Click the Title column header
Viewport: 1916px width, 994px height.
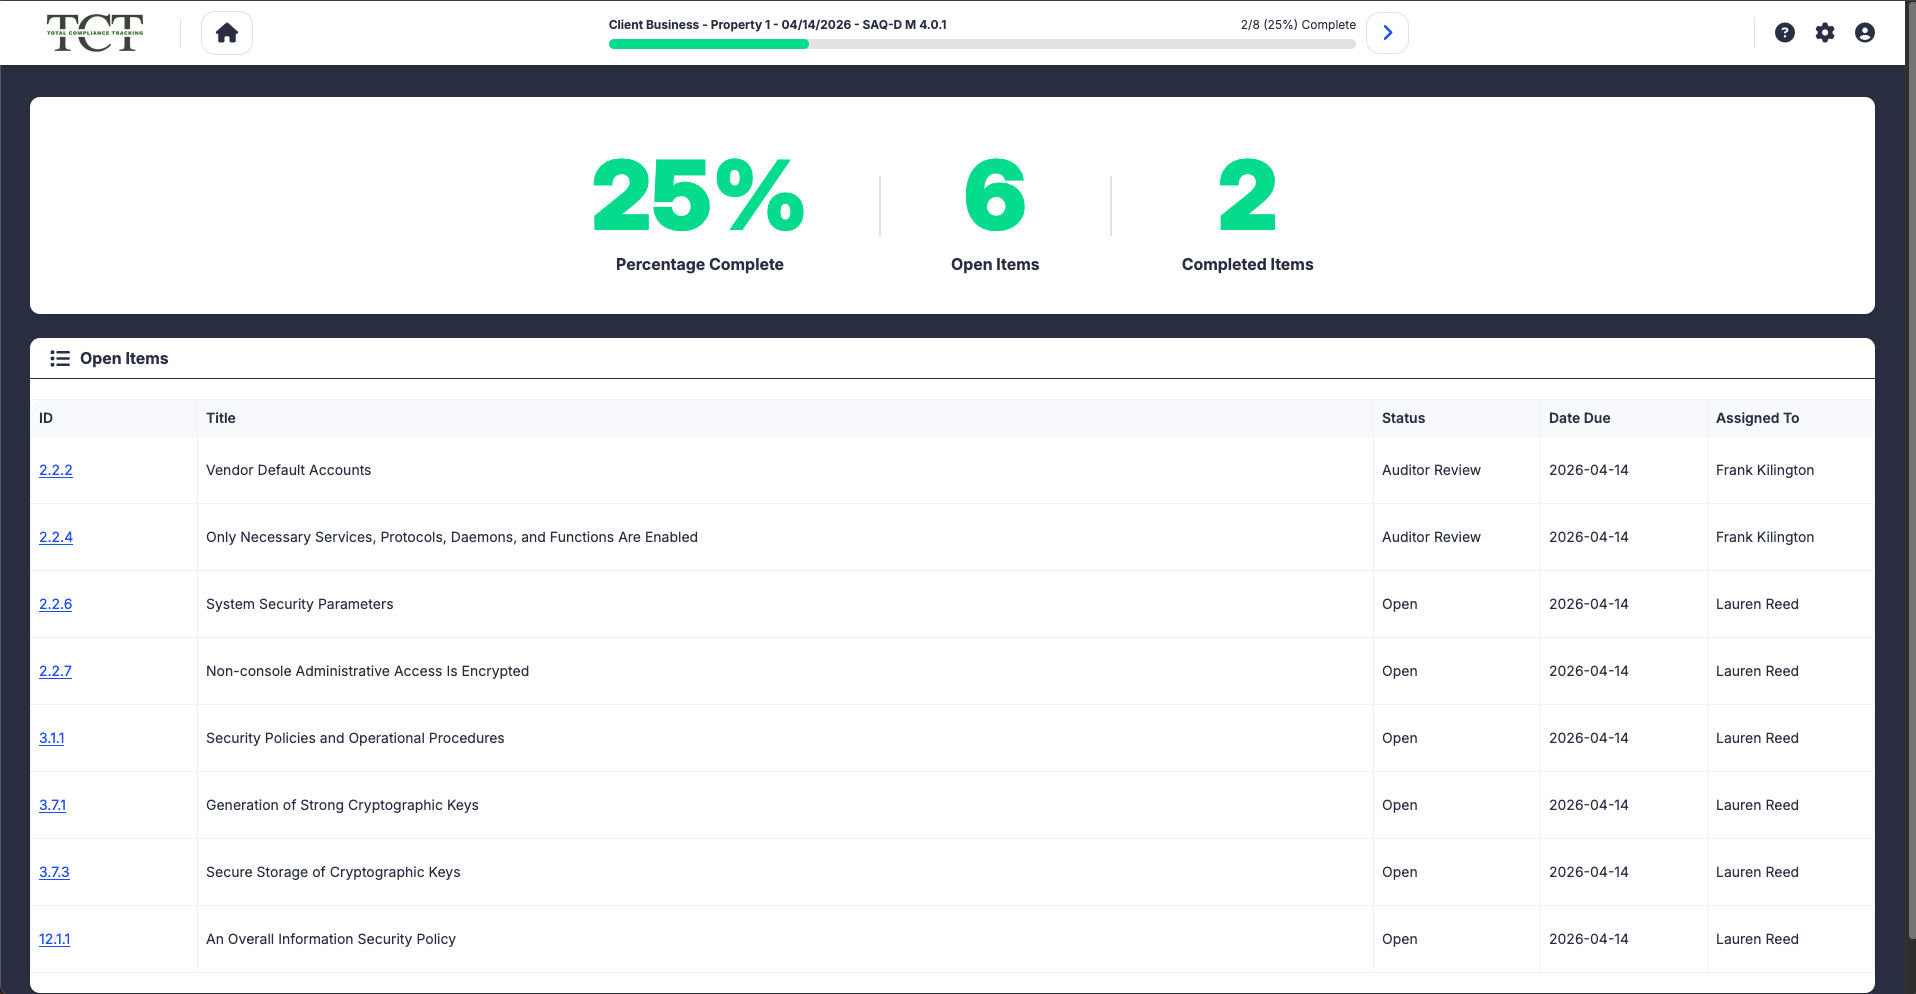point(221,418)
